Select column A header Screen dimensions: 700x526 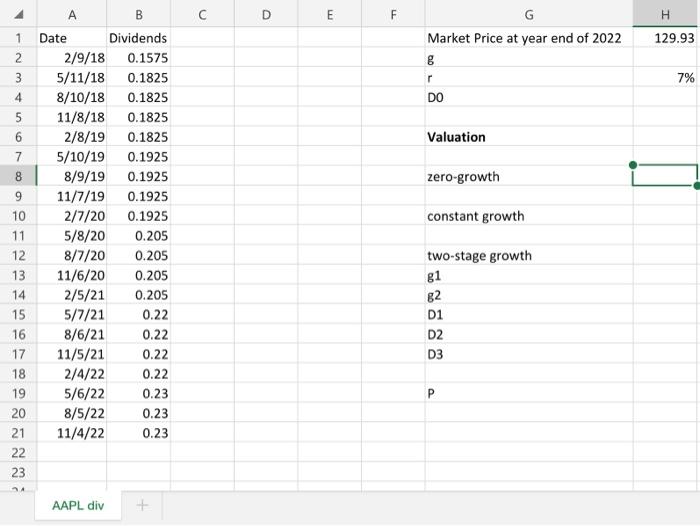(72, 14)
